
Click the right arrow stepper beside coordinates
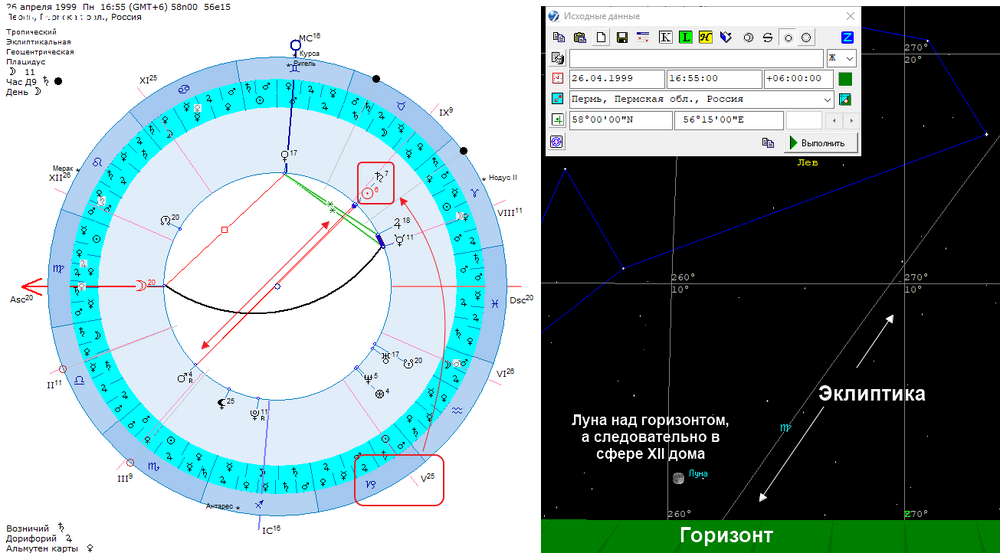[850, 120]
